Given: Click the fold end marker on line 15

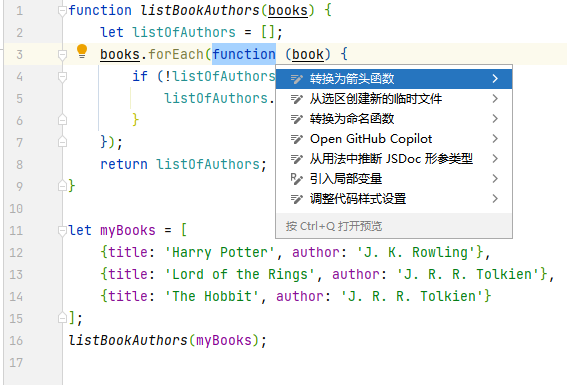Looking at the screenshot, I should pos(62,318).
